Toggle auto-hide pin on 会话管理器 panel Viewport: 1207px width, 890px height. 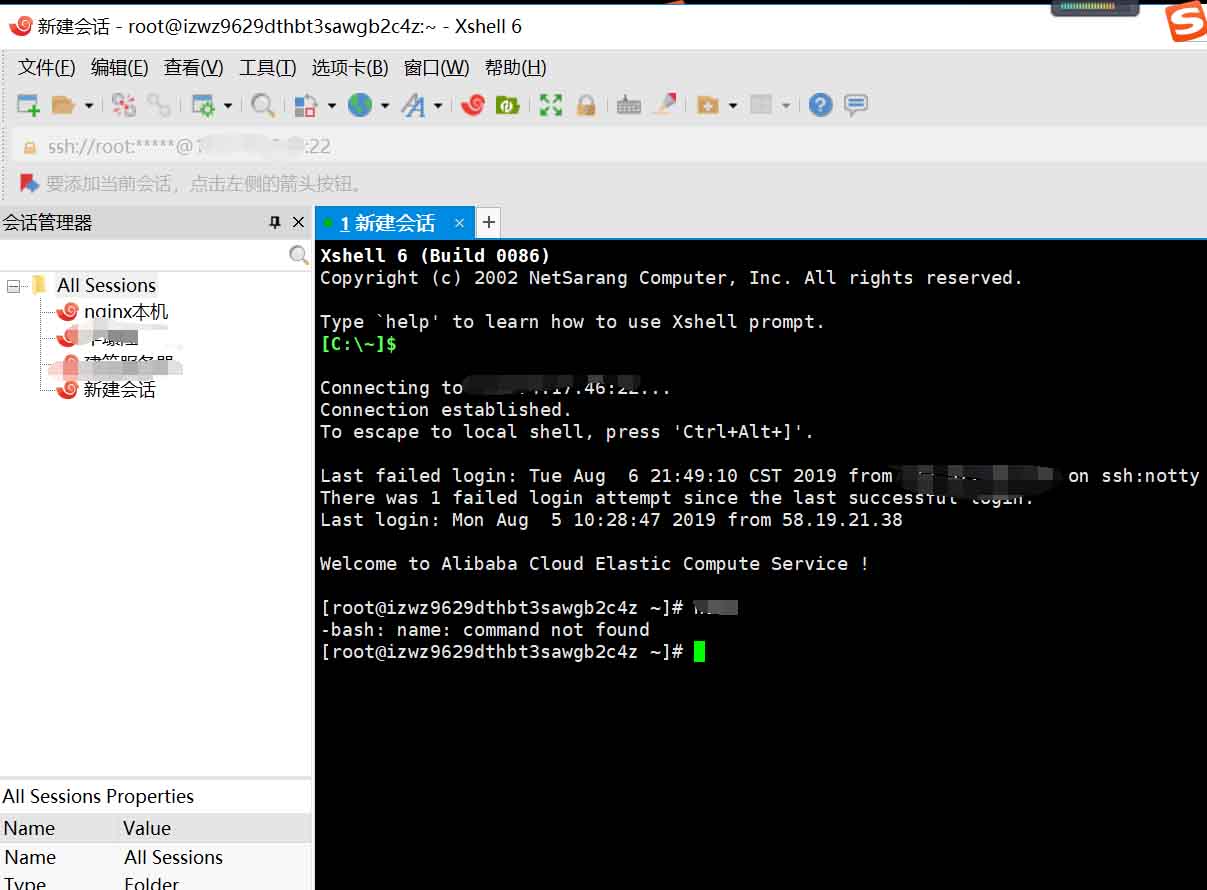tap(274, 222)
